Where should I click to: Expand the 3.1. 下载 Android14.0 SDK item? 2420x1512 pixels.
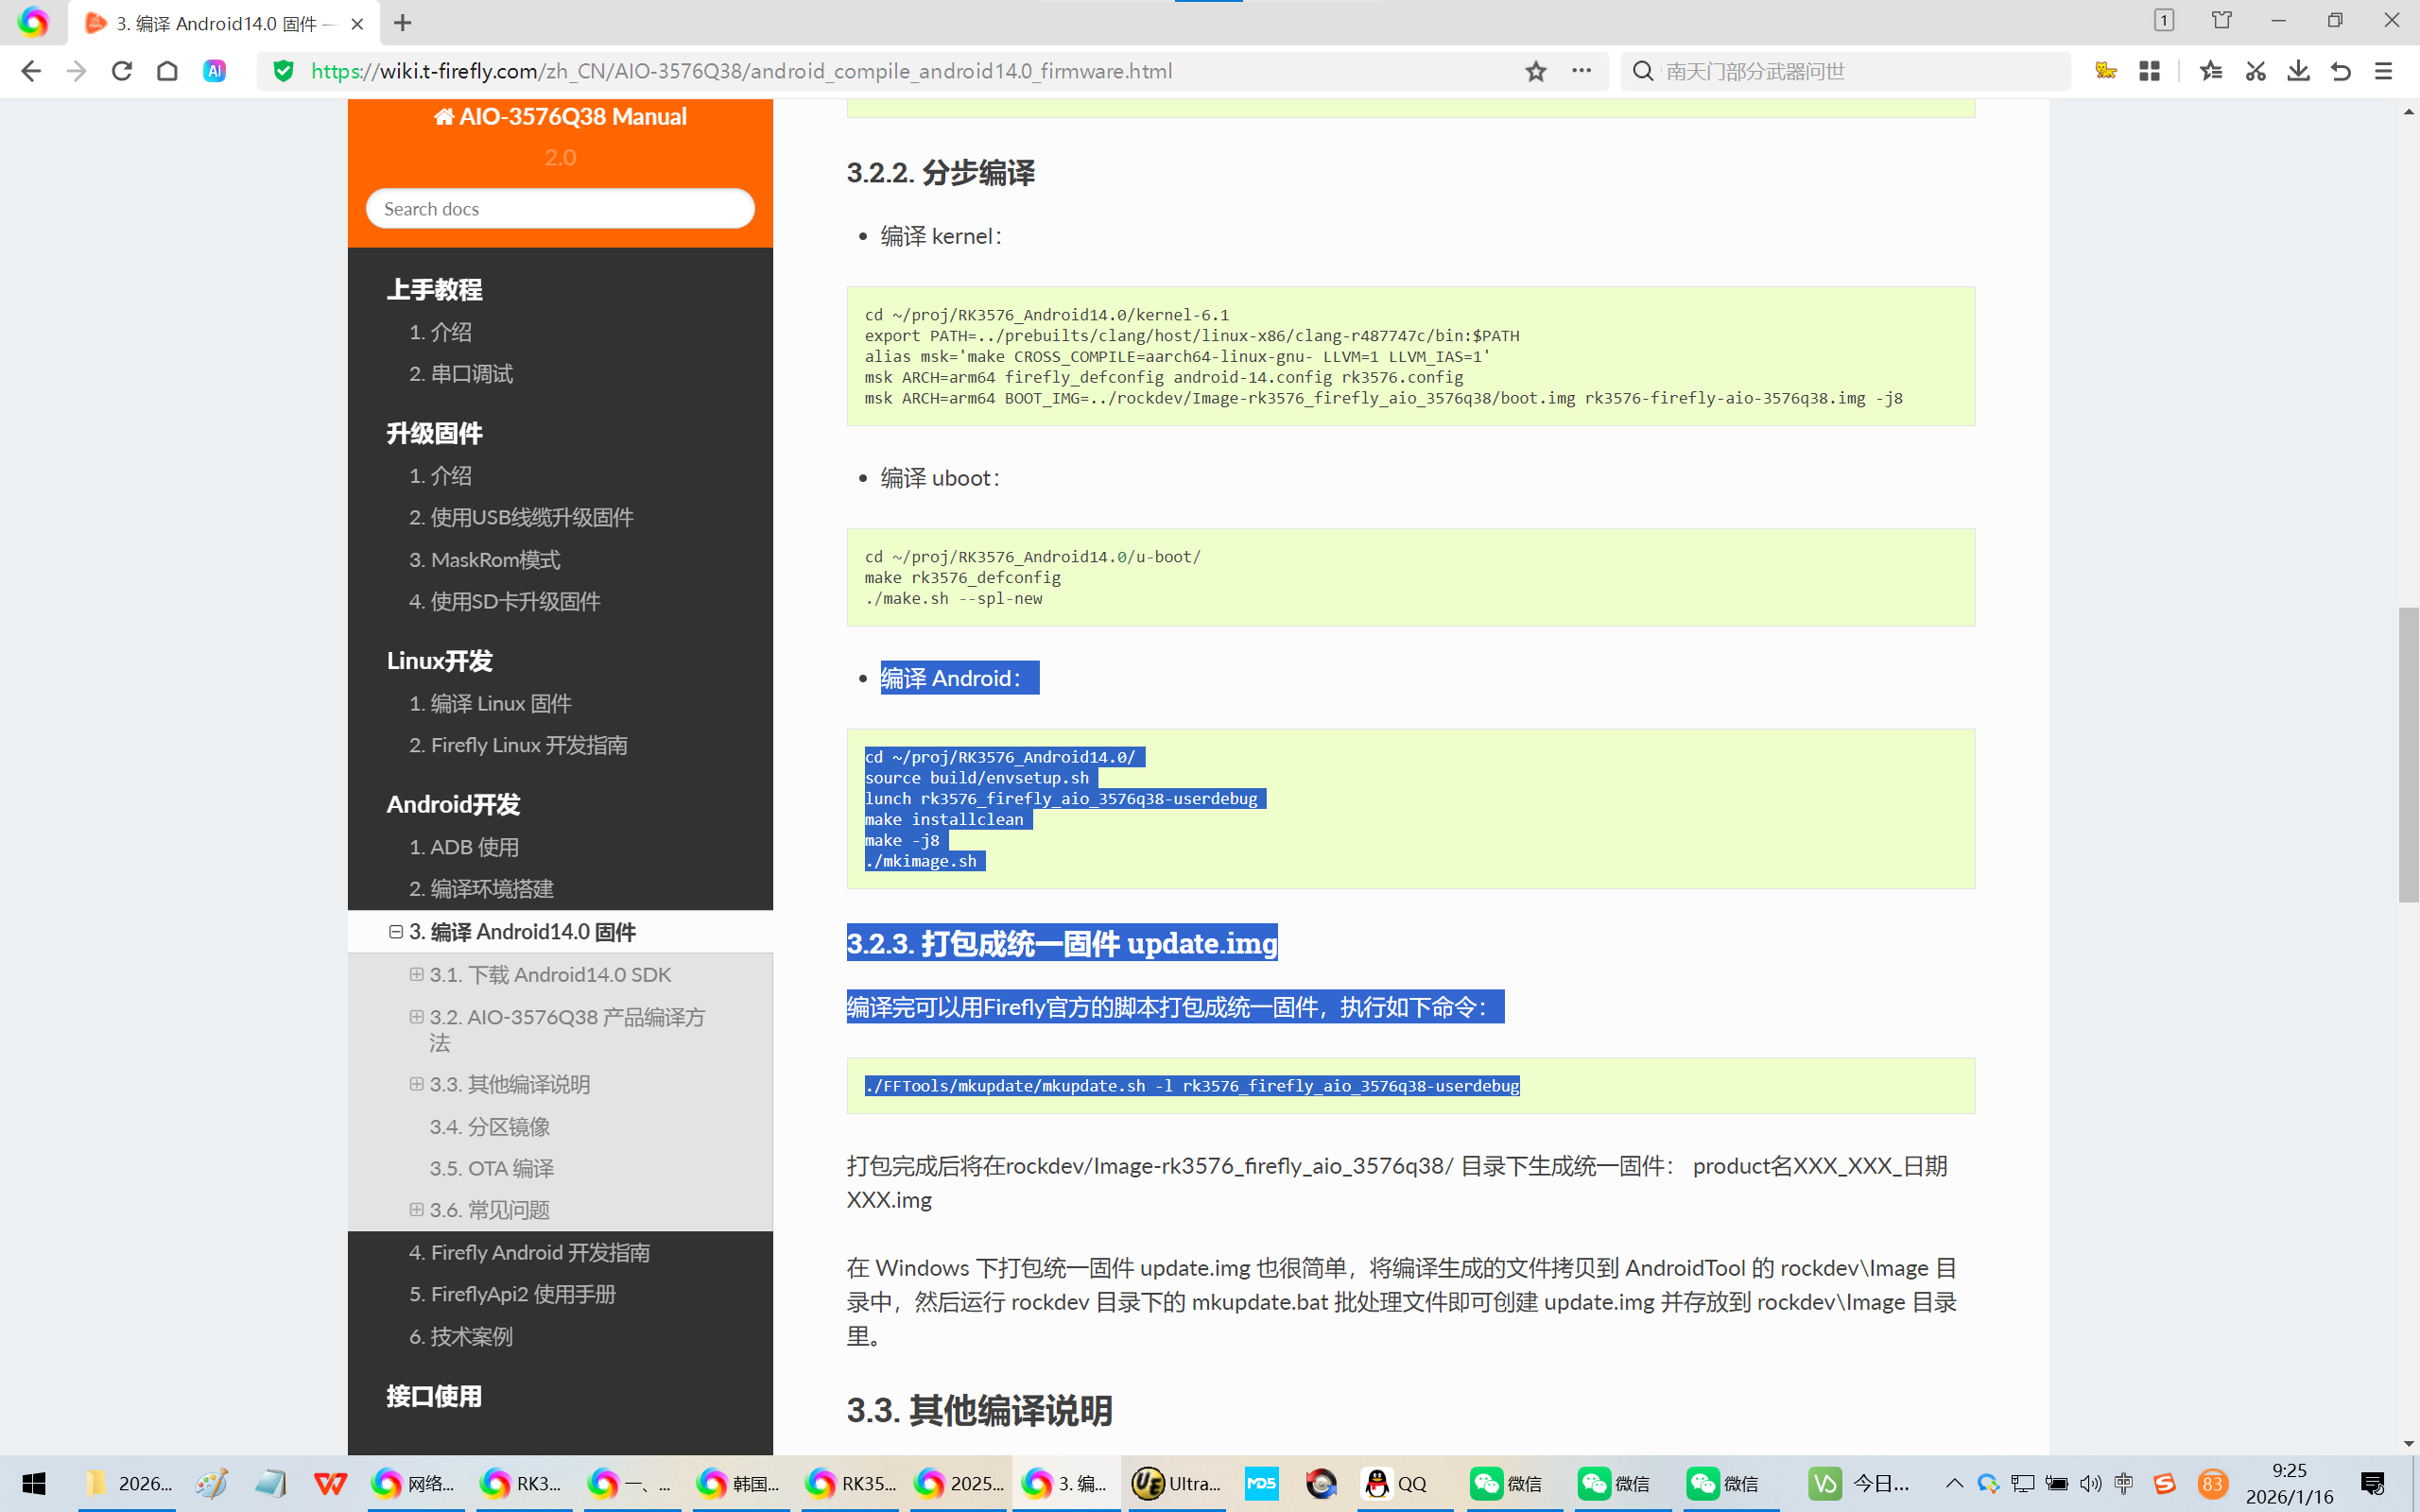click(416, 974)
